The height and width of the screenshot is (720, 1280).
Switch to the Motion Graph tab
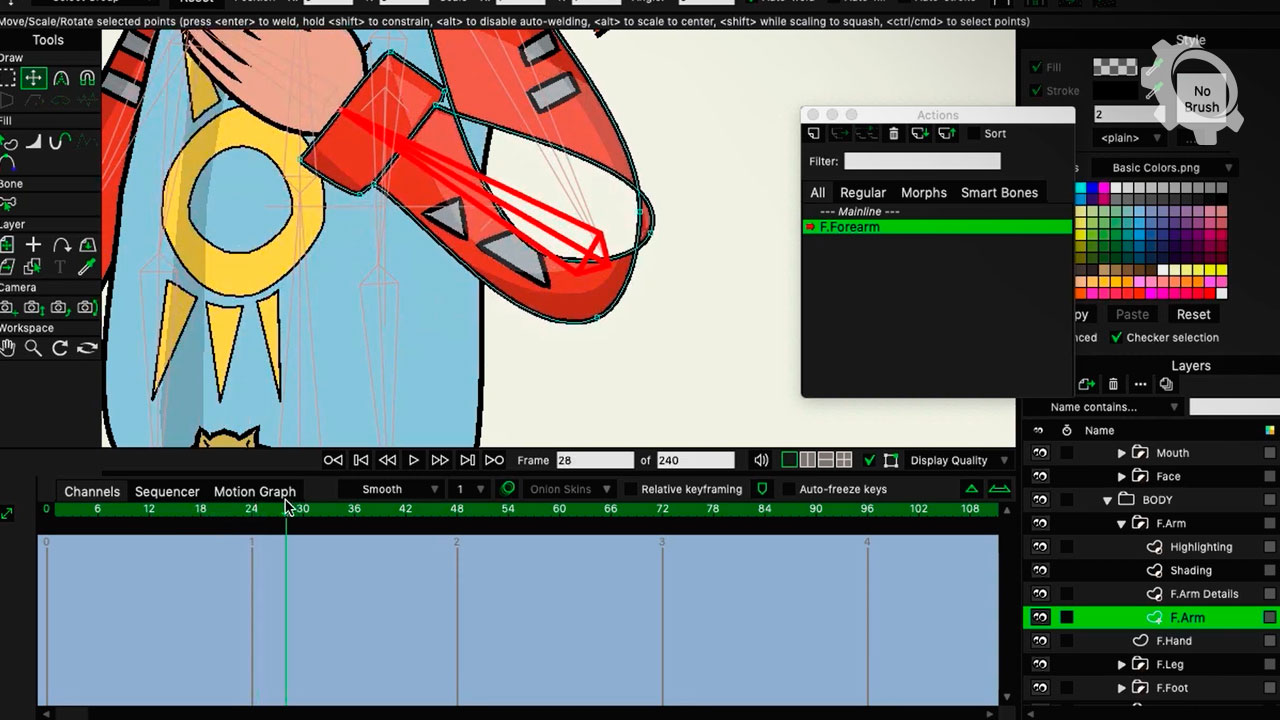pyautogui.click(x=254, y=491)
